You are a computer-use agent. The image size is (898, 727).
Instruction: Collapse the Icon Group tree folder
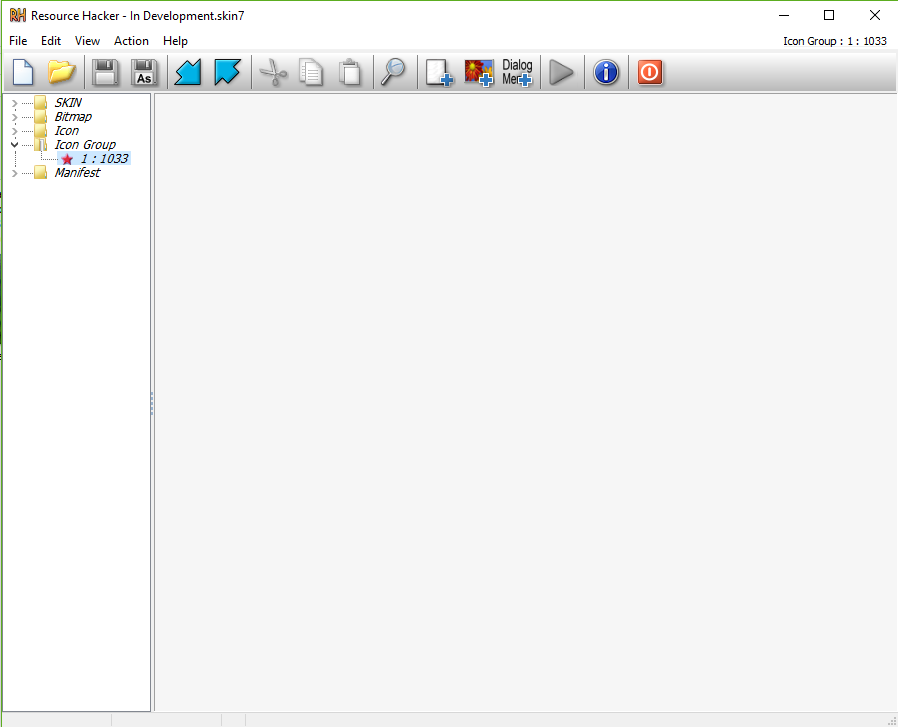pyautogui.click(x=13, y=145)
